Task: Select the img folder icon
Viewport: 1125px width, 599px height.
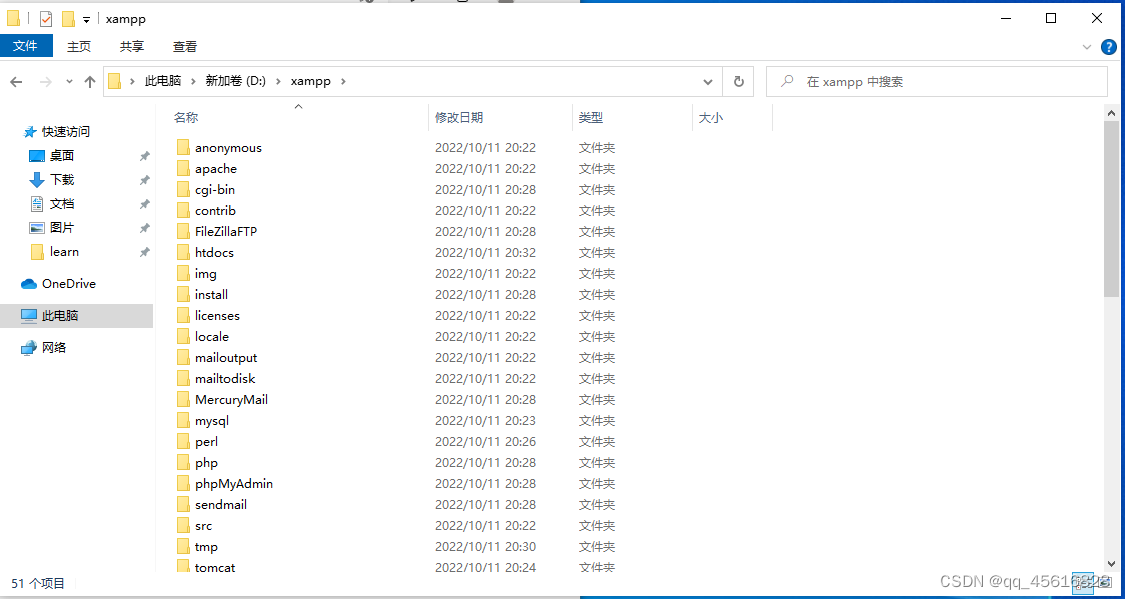Action: [x=183, y=273]
